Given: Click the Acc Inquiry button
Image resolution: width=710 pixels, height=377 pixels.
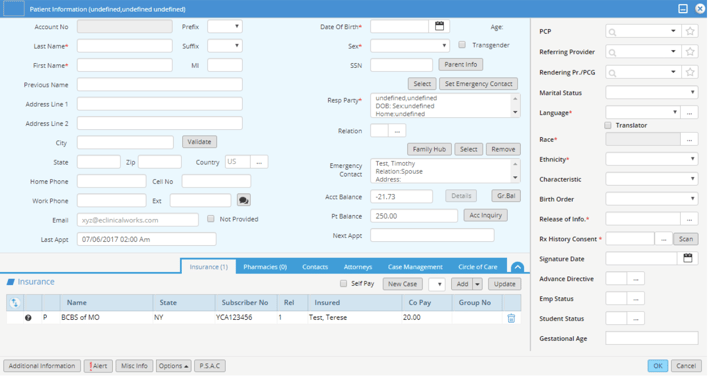Looking at the screenshot, I should tap(485, 215).
